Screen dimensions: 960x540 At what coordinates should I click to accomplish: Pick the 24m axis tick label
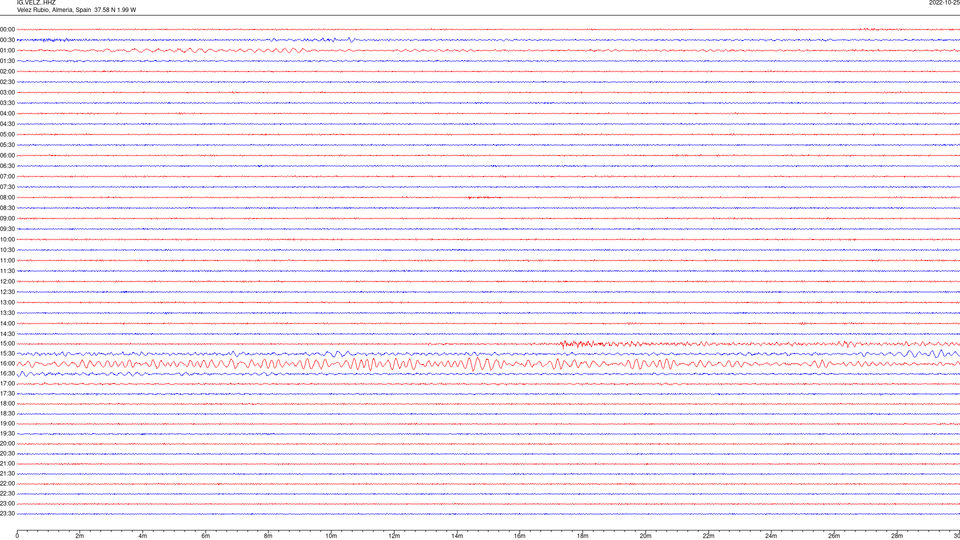(771, 536)
